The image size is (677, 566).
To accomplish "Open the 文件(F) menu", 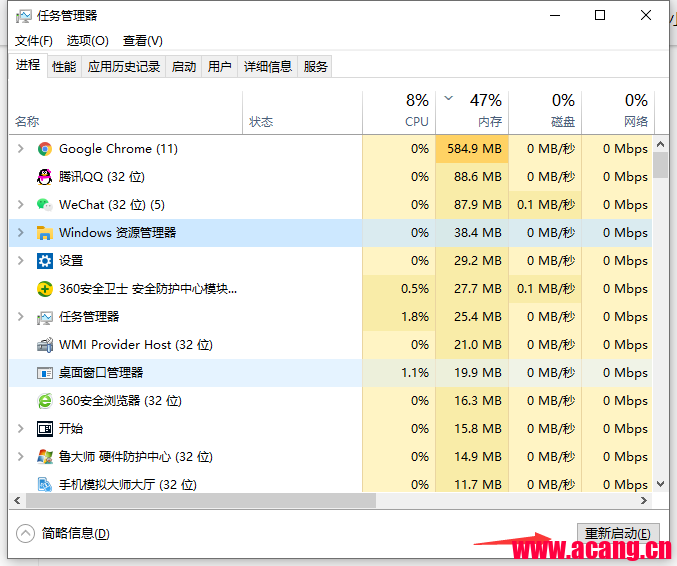I will (34, 41).
